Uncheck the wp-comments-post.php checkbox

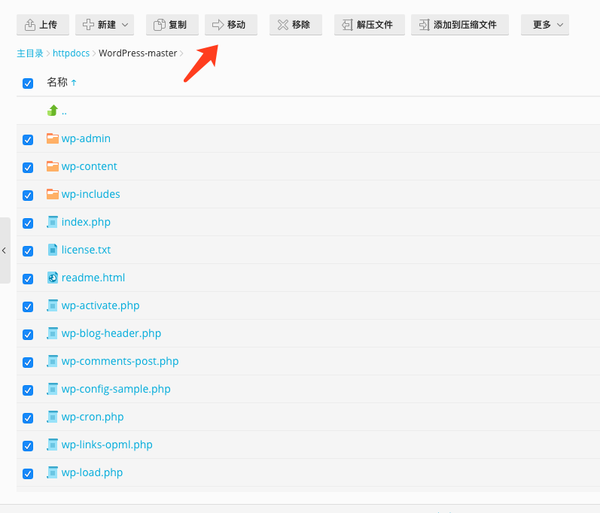coord(28,362)
